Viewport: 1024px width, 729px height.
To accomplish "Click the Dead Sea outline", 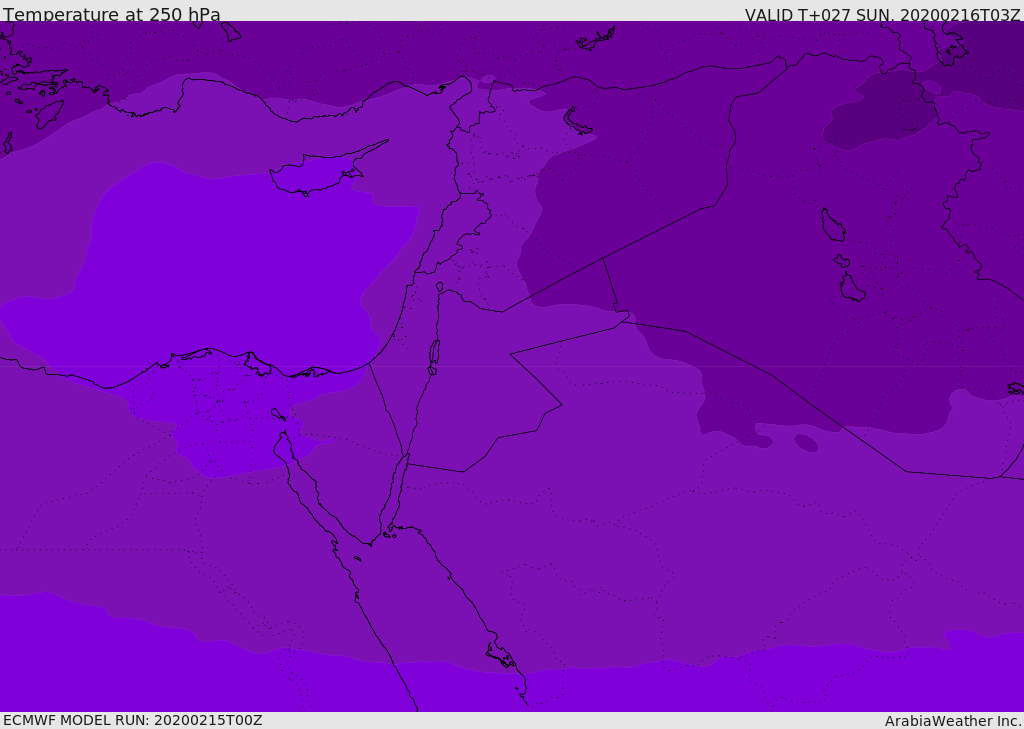I will tap(434, 353).
